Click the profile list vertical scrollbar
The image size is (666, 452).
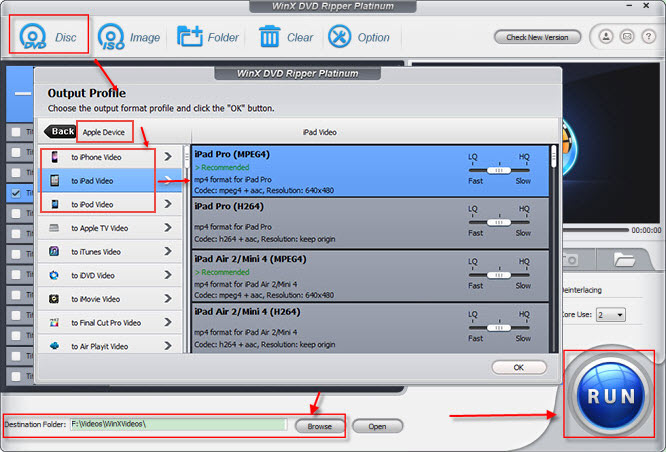coord(553,249)
